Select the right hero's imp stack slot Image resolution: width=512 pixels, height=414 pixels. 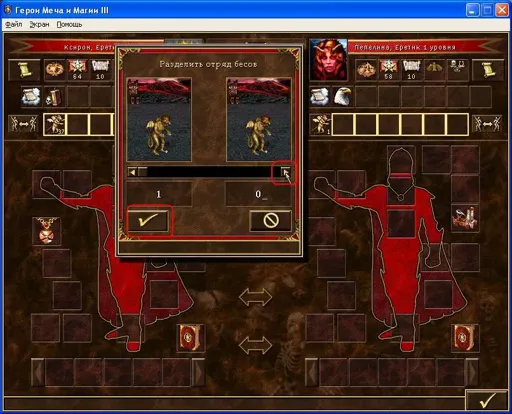coord(320,125)
